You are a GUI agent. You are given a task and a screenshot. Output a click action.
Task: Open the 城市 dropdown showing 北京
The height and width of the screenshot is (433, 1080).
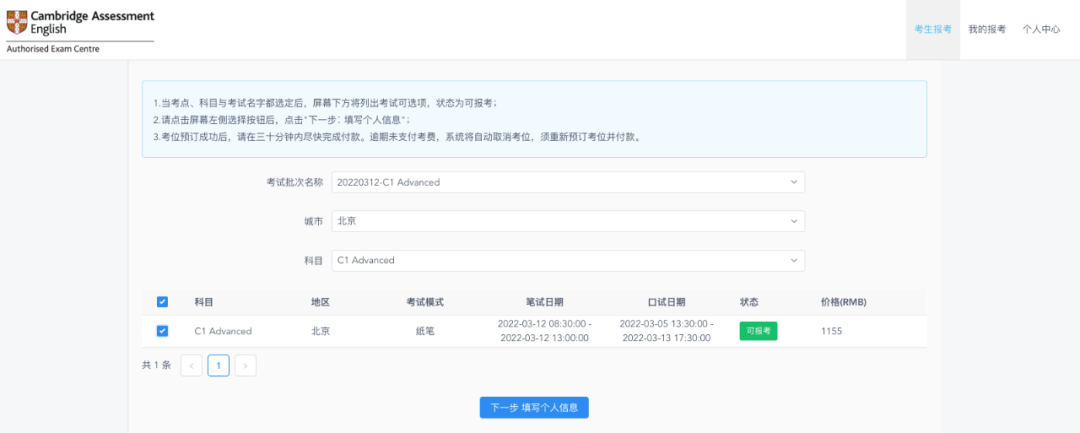click(568, 222)
